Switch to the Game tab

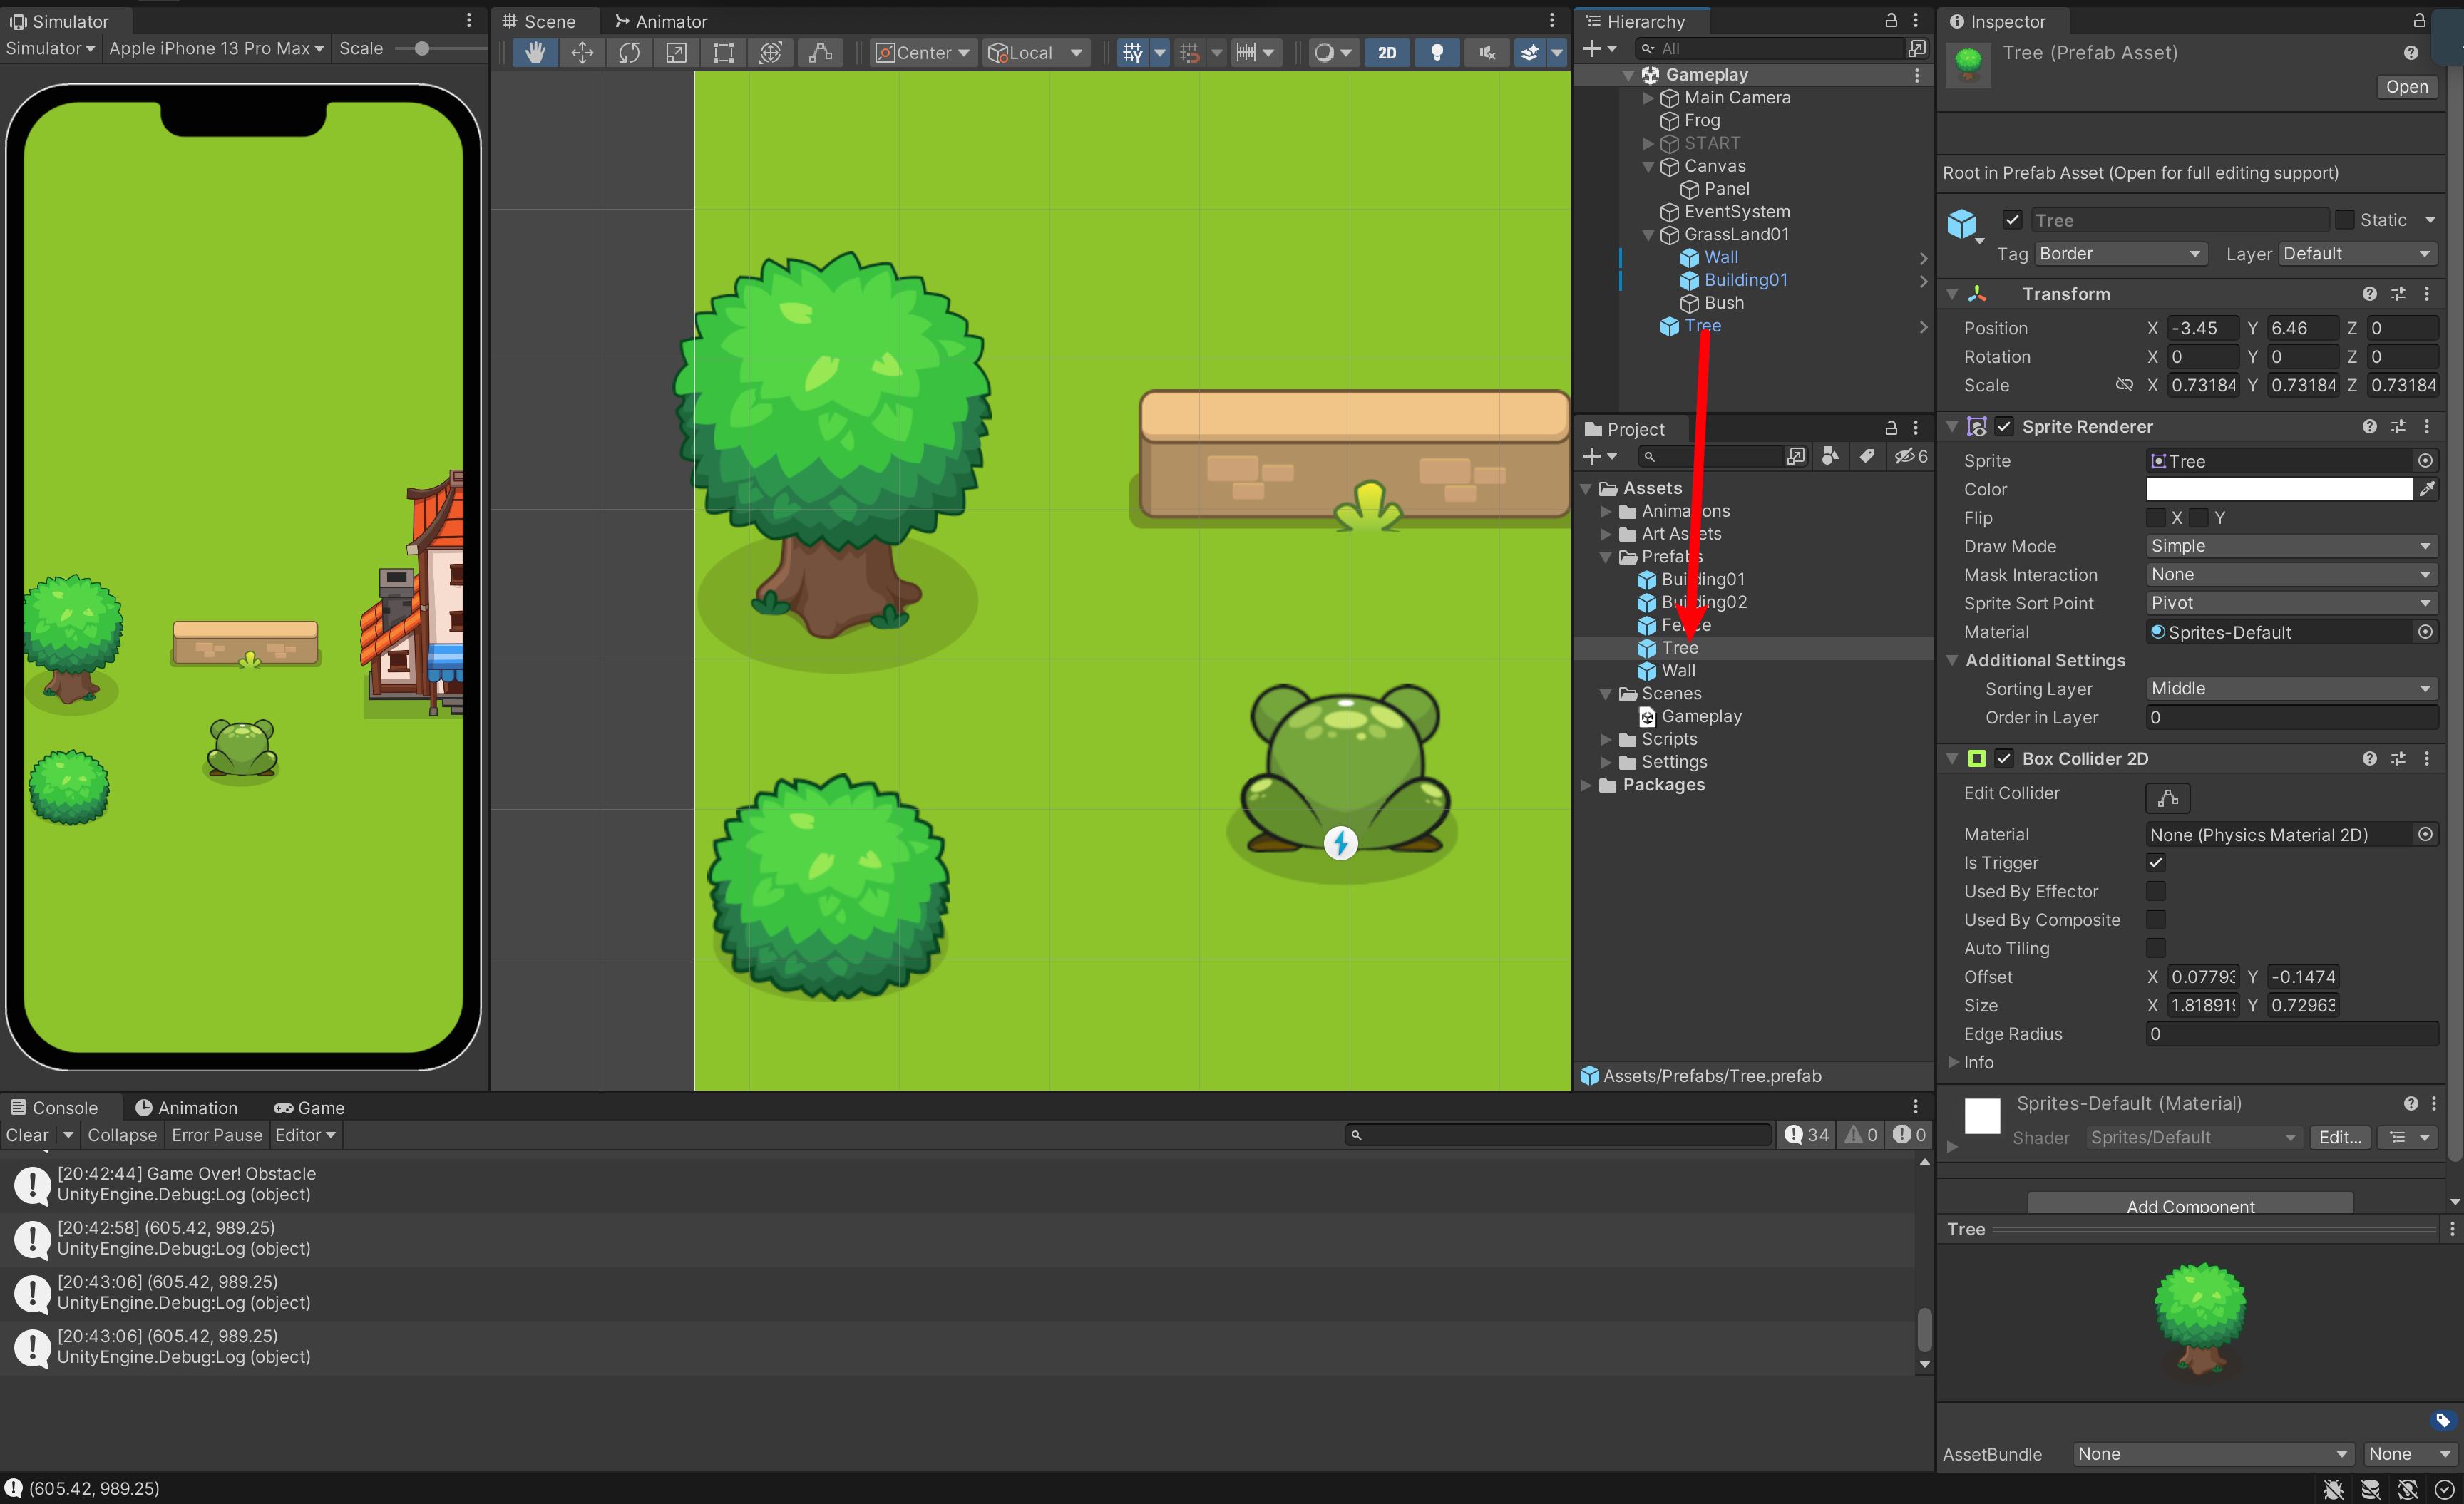coord(309,1107)
